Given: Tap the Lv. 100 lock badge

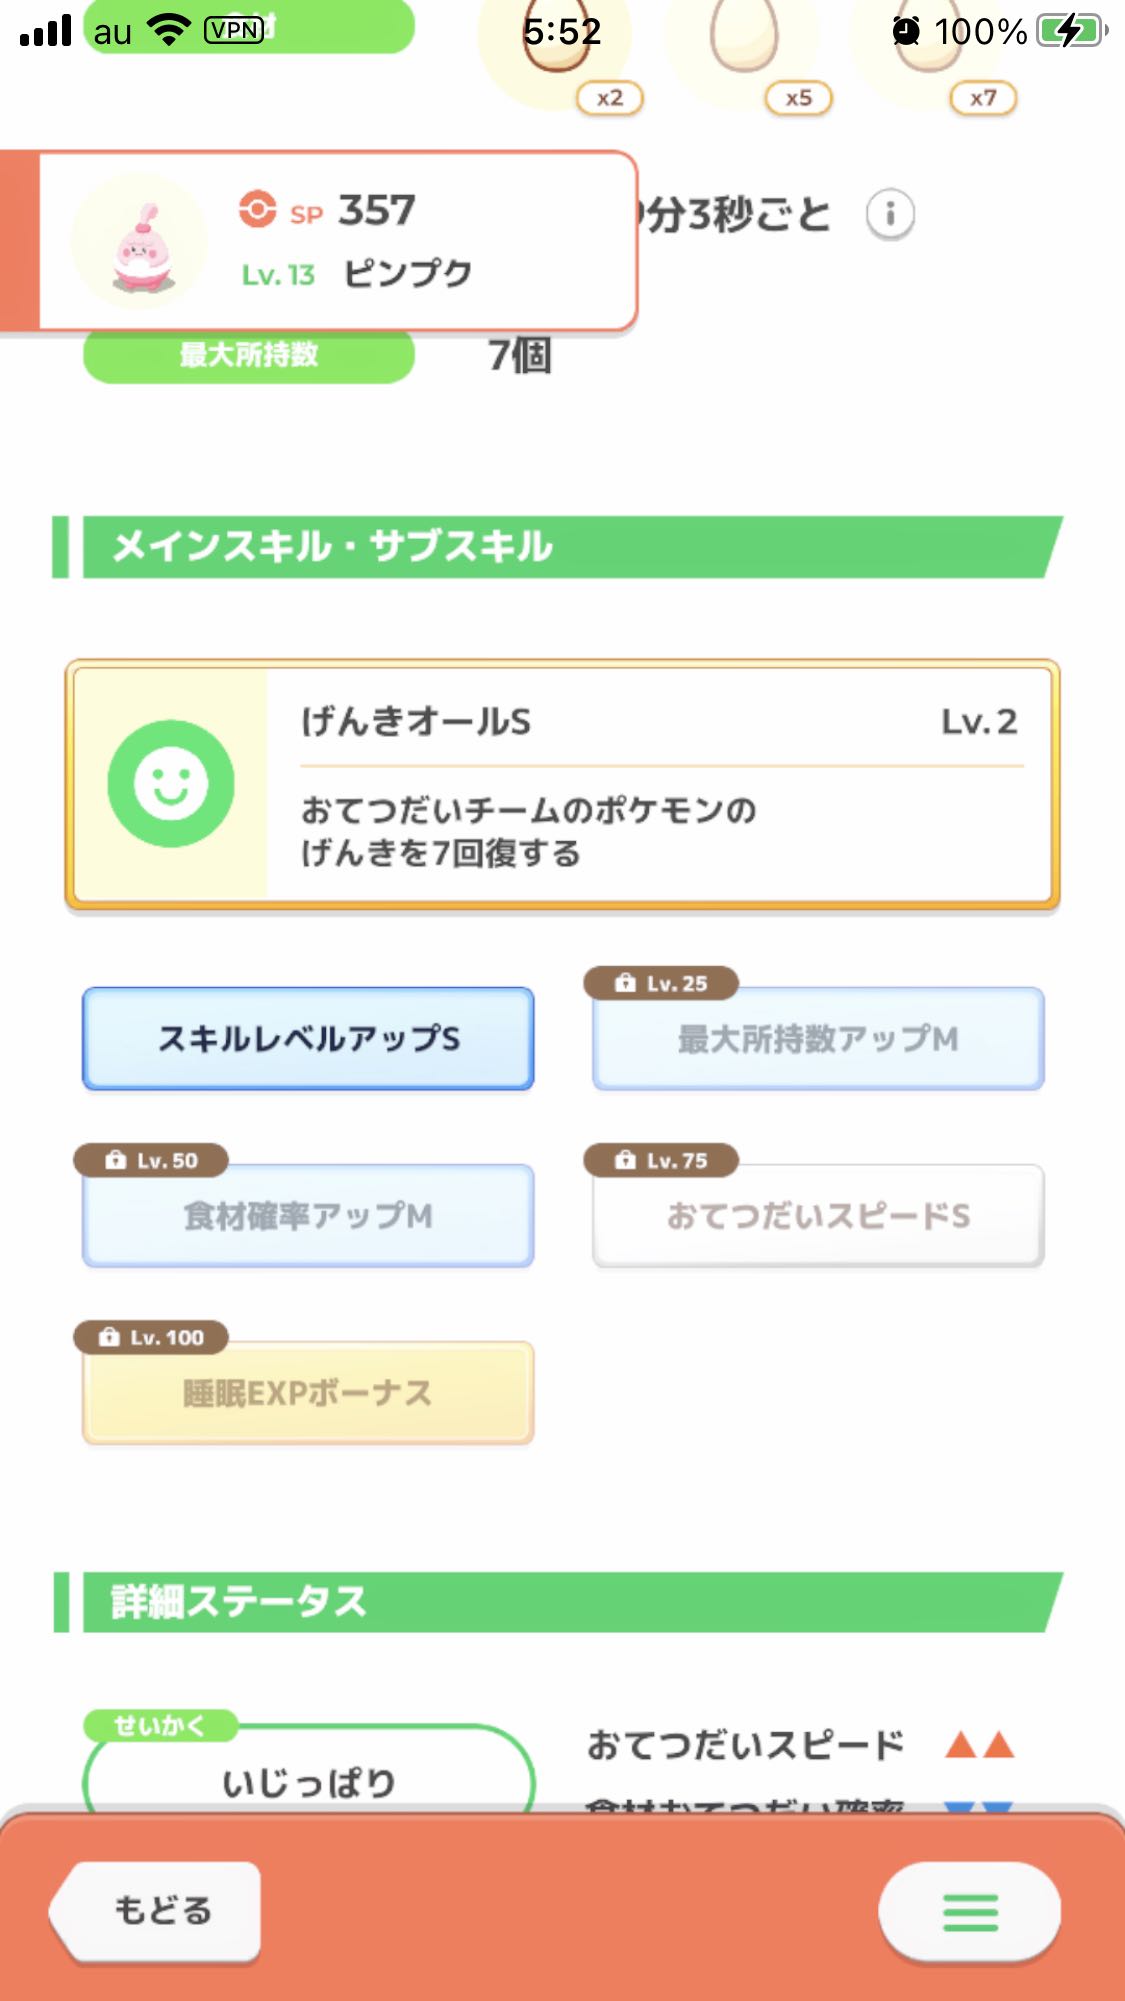Looking at the screenshot, I should pyautogui.click(x=151, y=1337).
